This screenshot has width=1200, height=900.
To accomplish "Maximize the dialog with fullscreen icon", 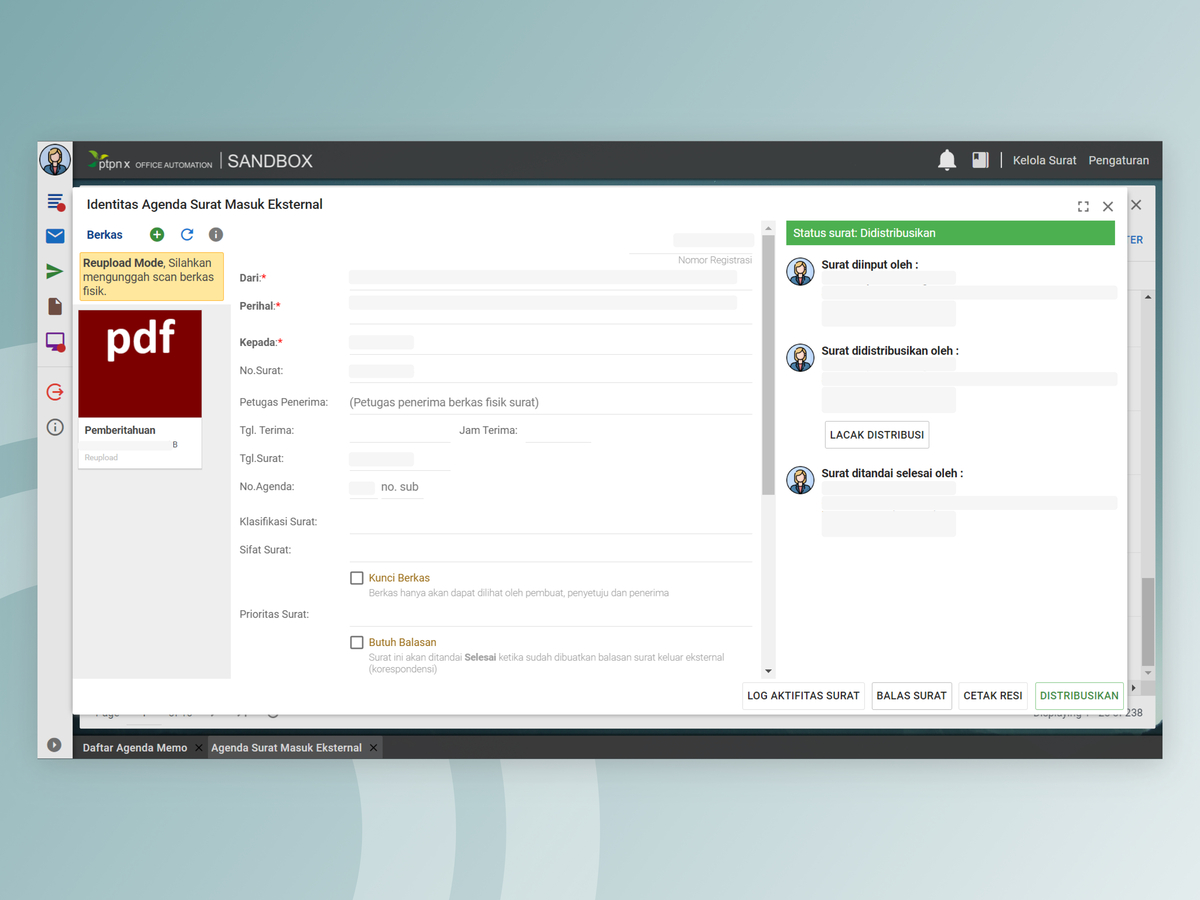I will (1083, 206).
